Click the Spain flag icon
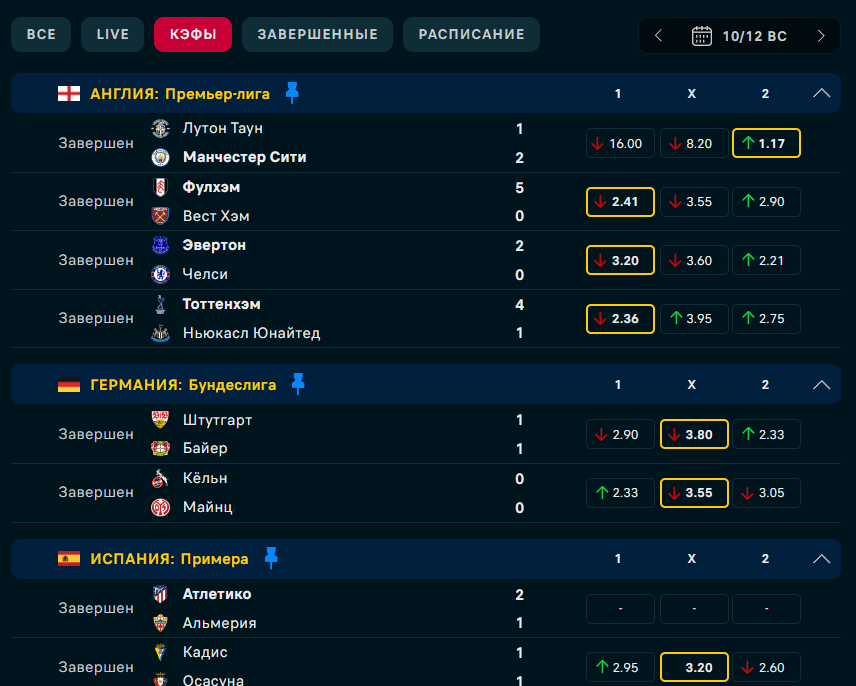 (69, 559)
